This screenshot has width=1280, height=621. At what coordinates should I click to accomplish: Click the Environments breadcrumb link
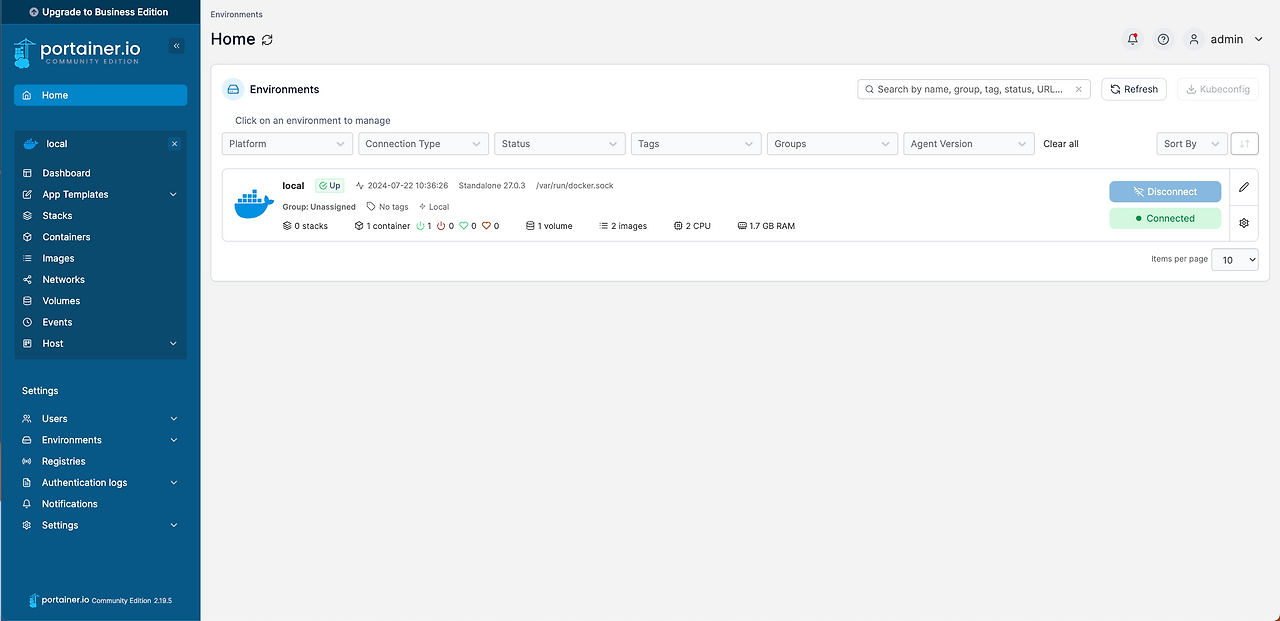click(x=236, y=15)
